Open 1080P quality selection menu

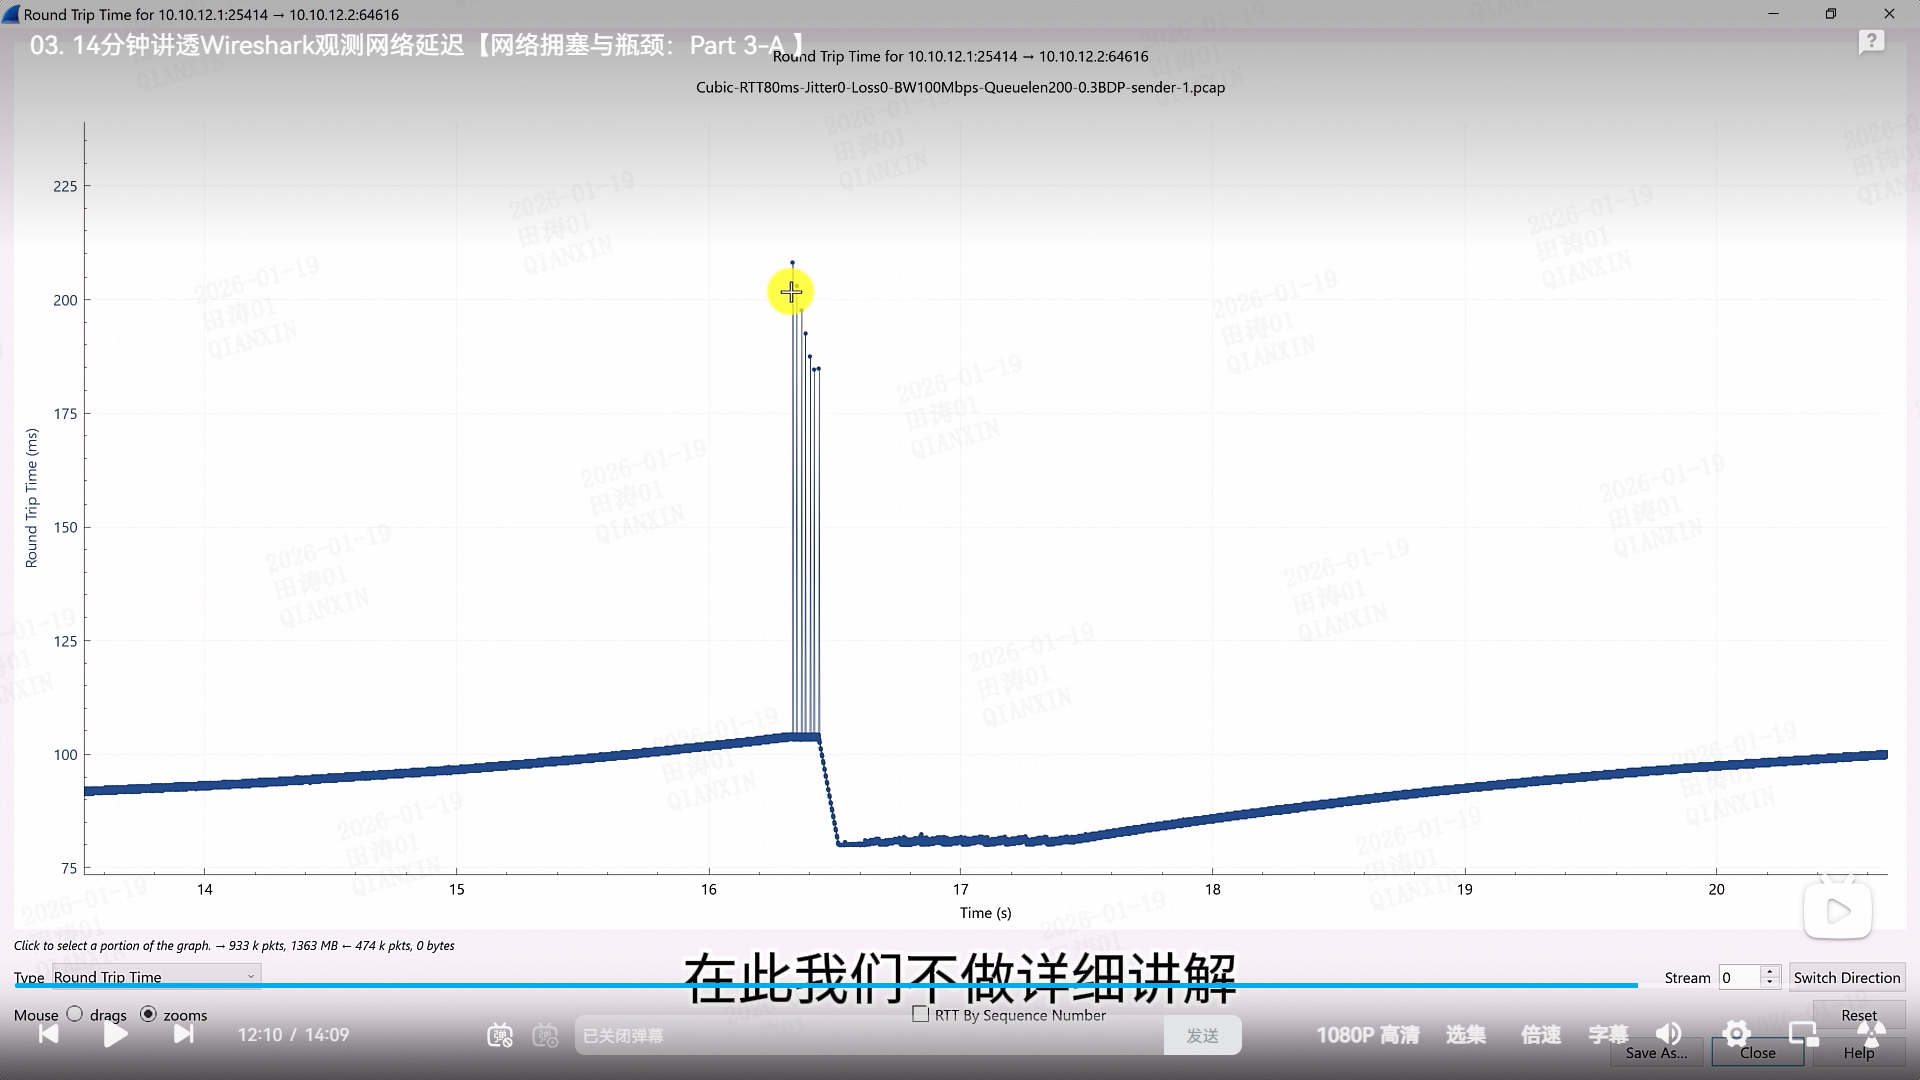coord(1367,1035)
